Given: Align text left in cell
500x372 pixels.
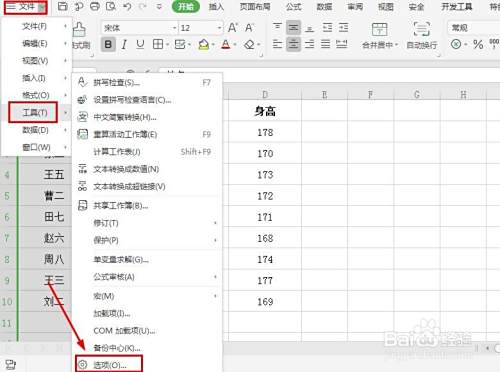Looking at the screenshot, I should tap(277, 44).
